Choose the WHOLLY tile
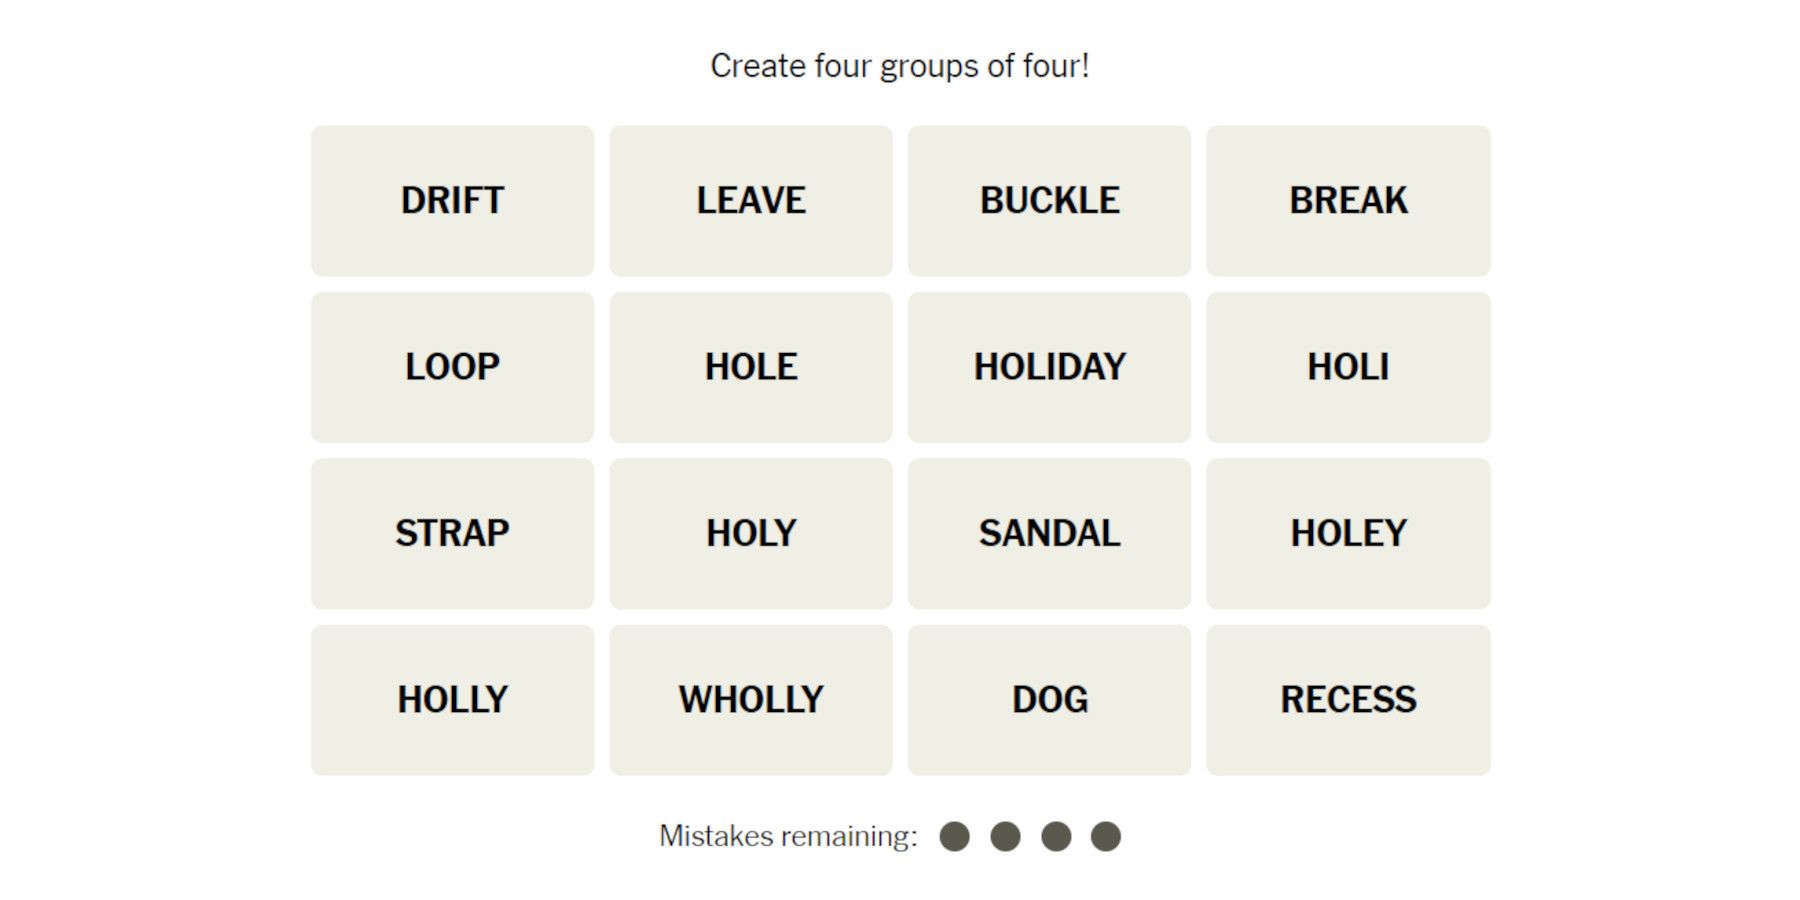Image resolution: width=1800 pixels, height=900 pixels. click(x=750, y=700)
